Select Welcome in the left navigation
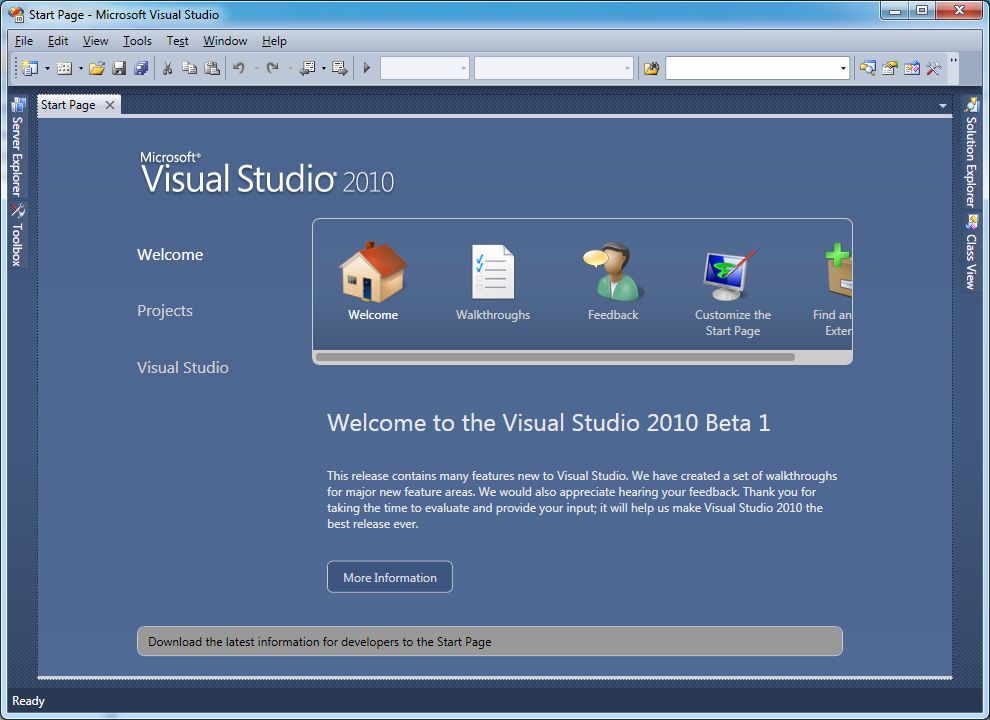This screenshot has height=720, width=990. (x=170, y=255)
